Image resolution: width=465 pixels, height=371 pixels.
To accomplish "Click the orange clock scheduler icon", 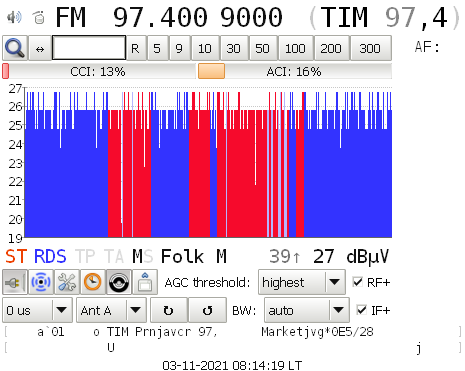I will click(93, 282).
